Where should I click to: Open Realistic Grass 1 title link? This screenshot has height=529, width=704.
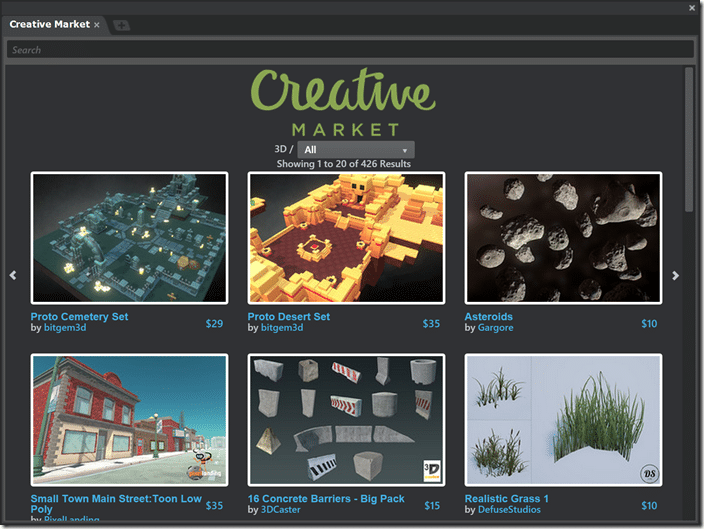[506, 498]
